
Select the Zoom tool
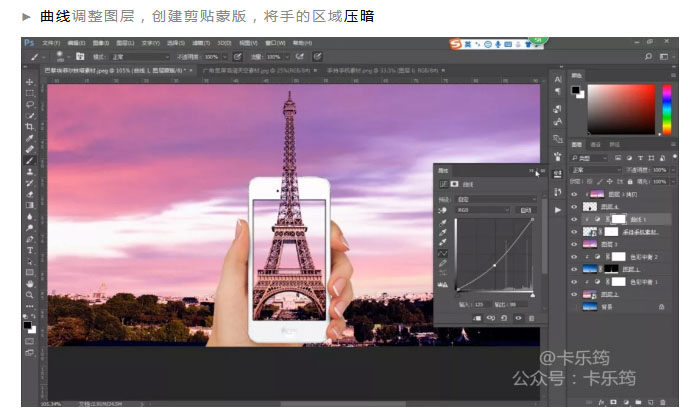click(30, 295)
